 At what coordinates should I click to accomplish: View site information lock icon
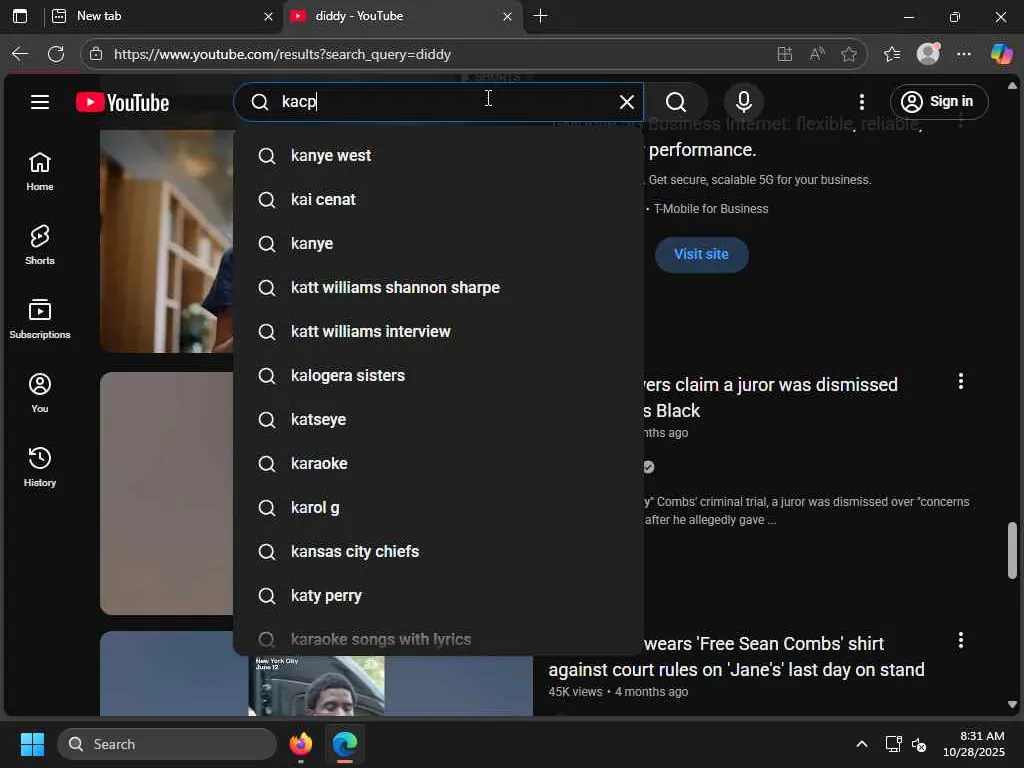coord(96,54)
